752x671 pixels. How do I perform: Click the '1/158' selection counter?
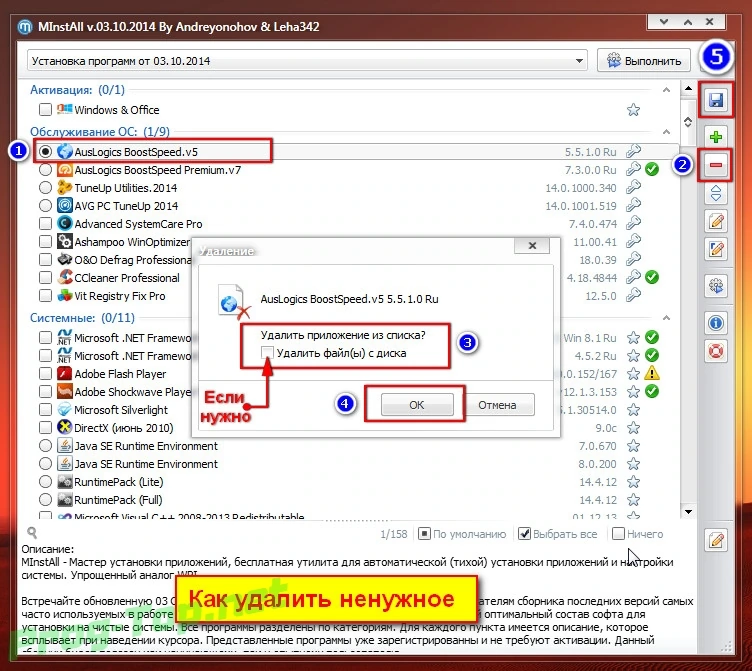(x=393, y=534)
